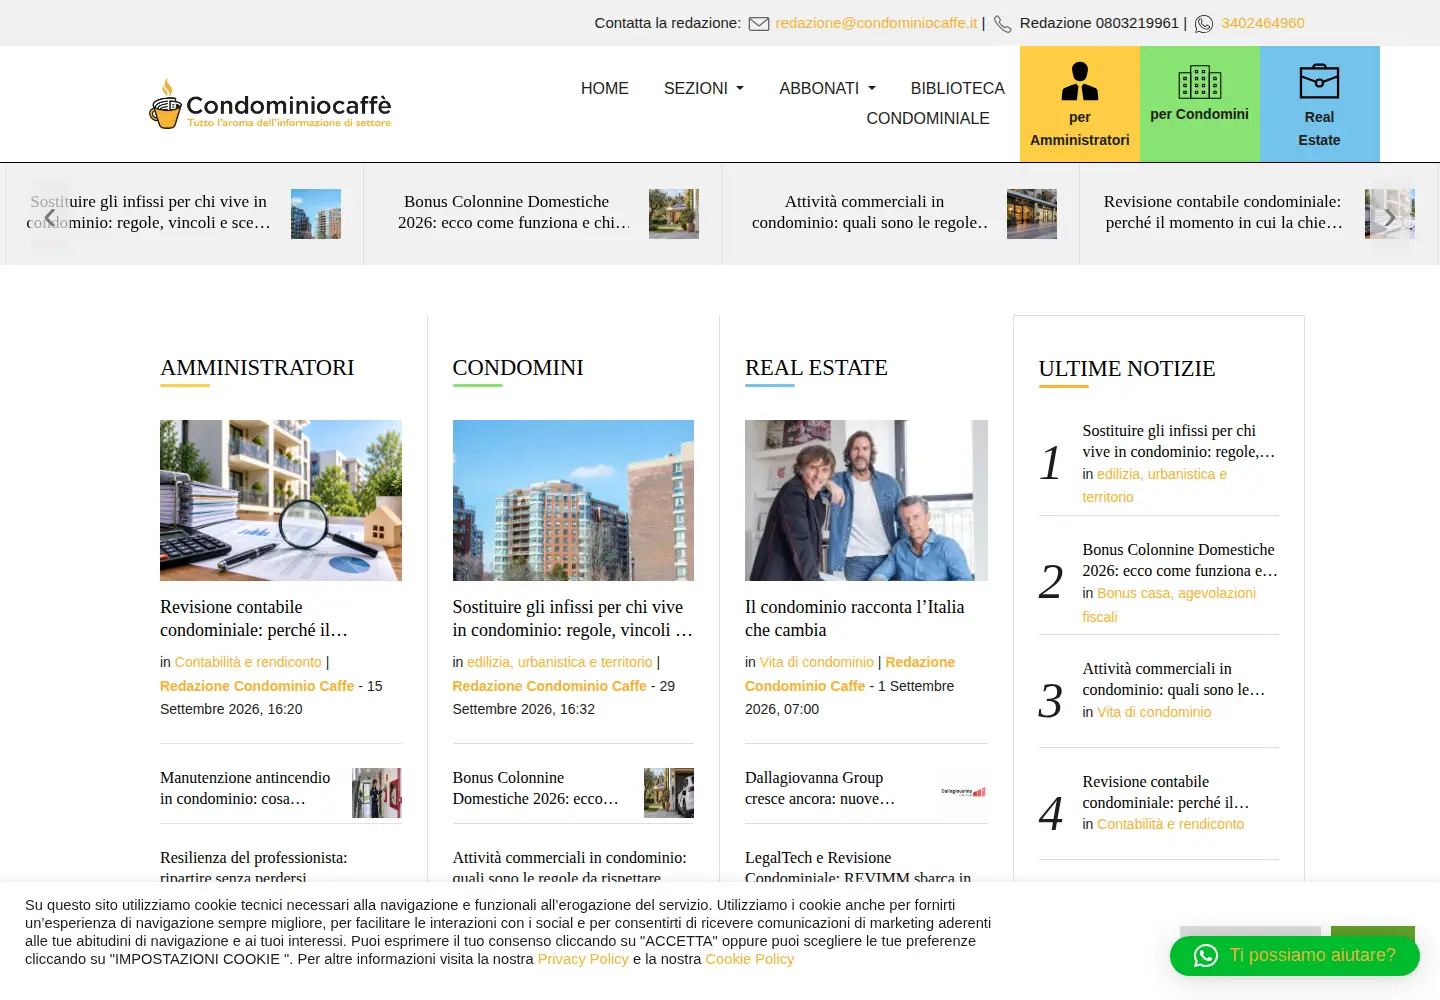
Task: Advance news carousel with the right arrow
Action: [x=1389, y=216]
